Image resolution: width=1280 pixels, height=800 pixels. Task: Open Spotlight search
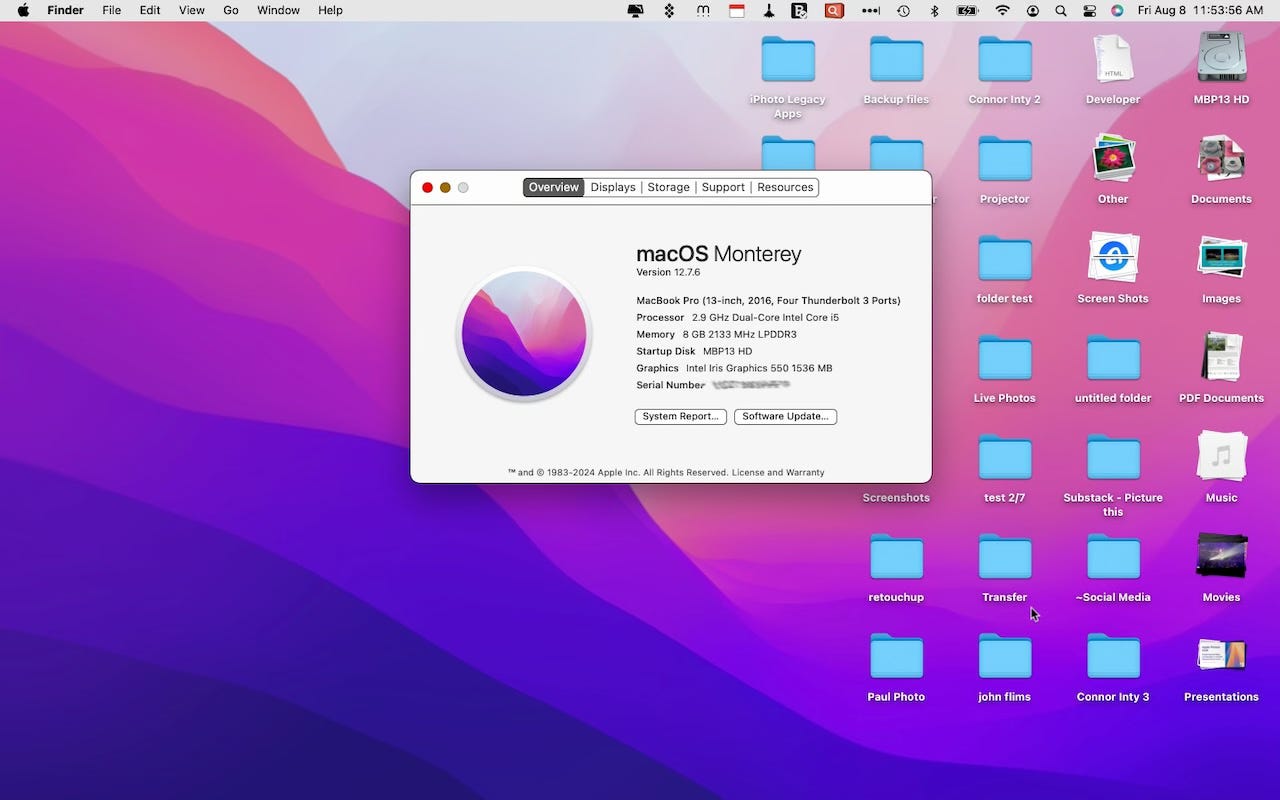coord(1061,10)
